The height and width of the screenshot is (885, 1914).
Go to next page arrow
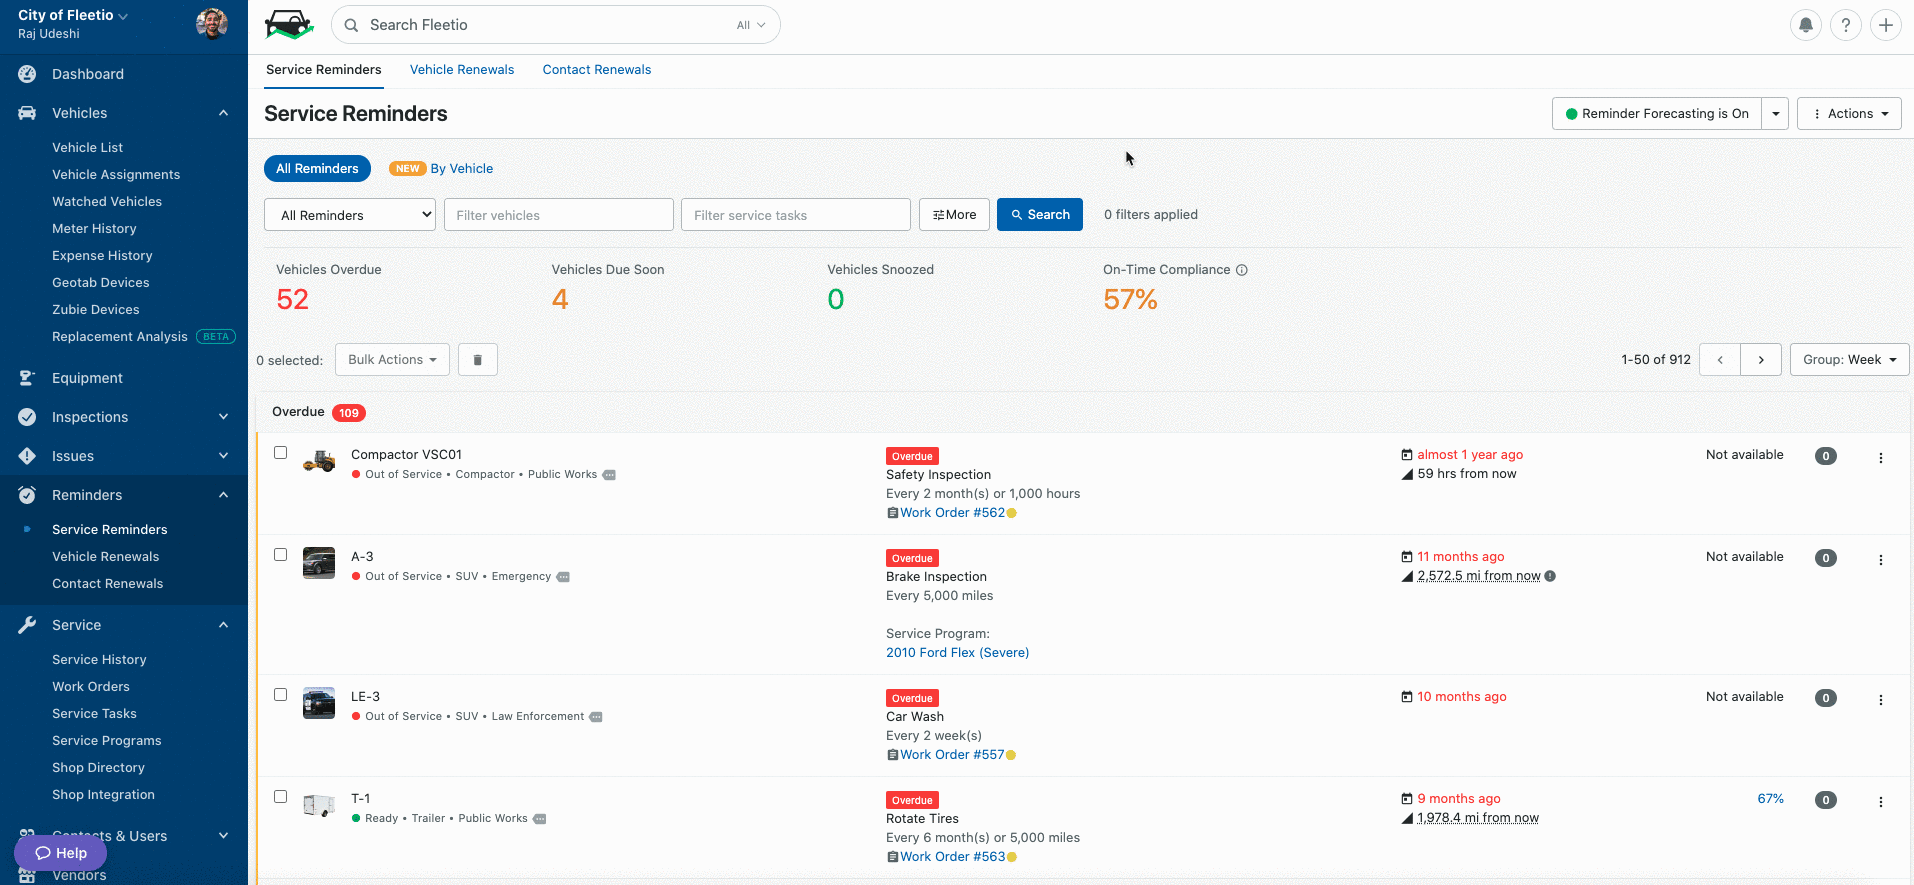pos(1761,360)
